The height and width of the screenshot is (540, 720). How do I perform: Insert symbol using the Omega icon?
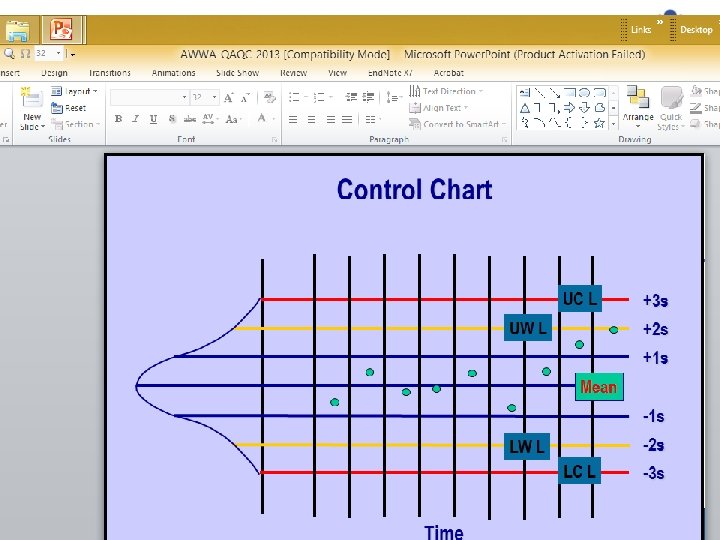pyautogui.click(x=26, y=54)
